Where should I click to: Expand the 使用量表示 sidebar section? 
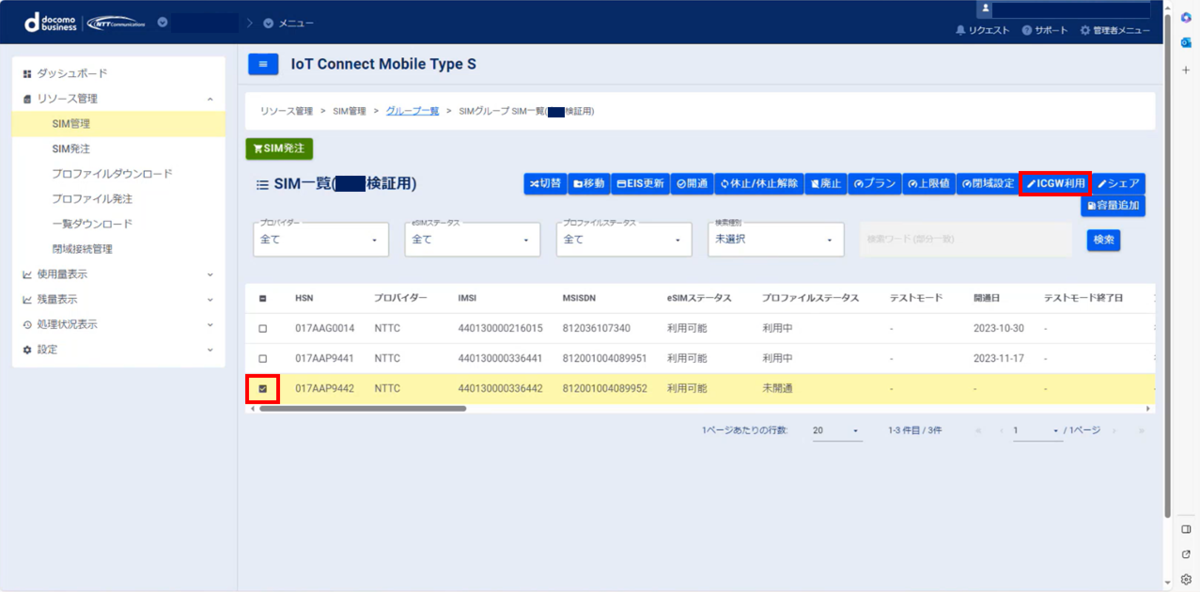tap(118, 274)
